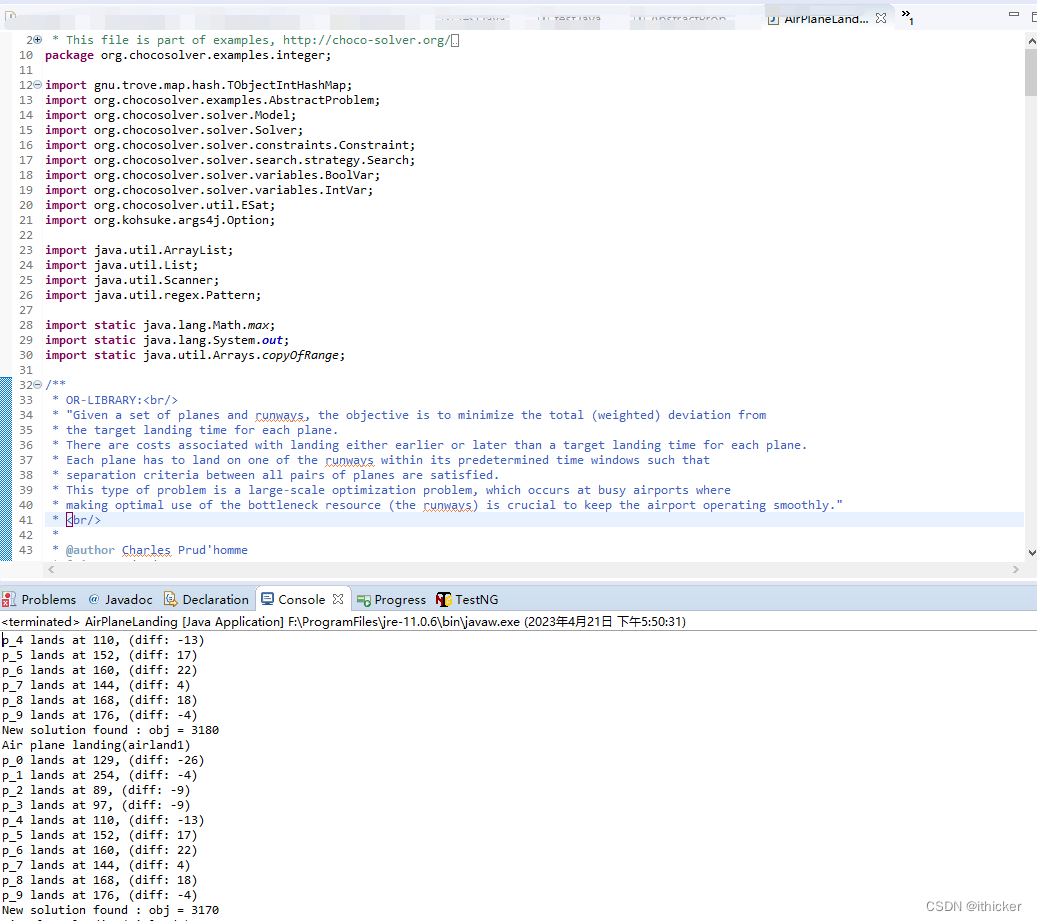Click the AbstractProblem import line
The height and width of the screenshot is (921, 1037).
pos(212,100)
